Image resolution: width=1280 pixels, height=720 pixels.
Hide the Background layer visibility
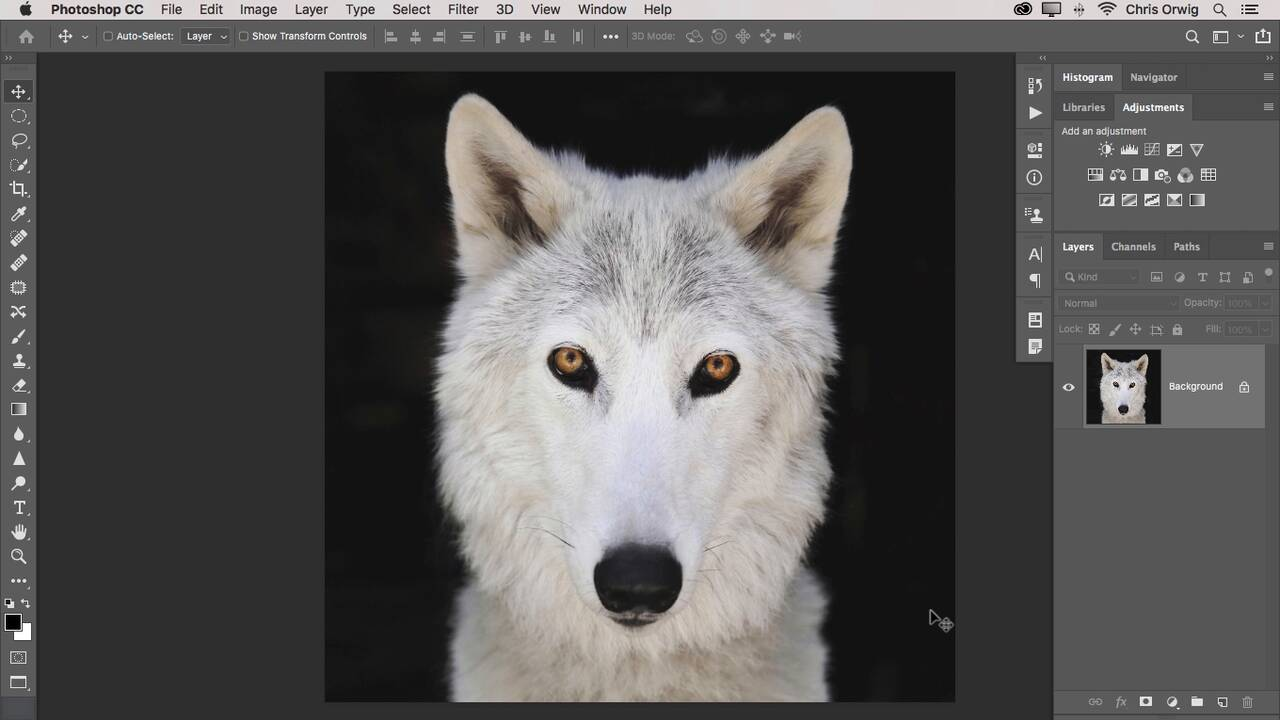coord(1068,387)
